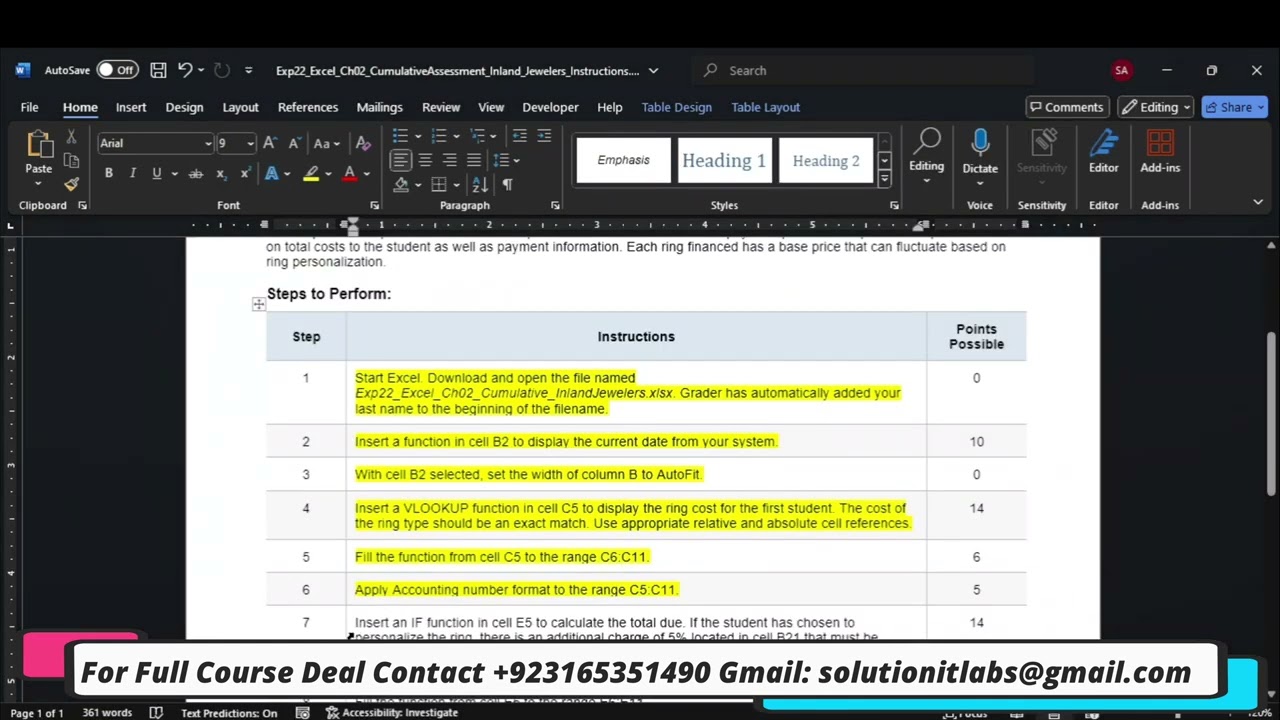This screenshot has width=1280, height=720.
Task: Click the table move handle icon
Action: pyautogui.click(x=259, y=304)
